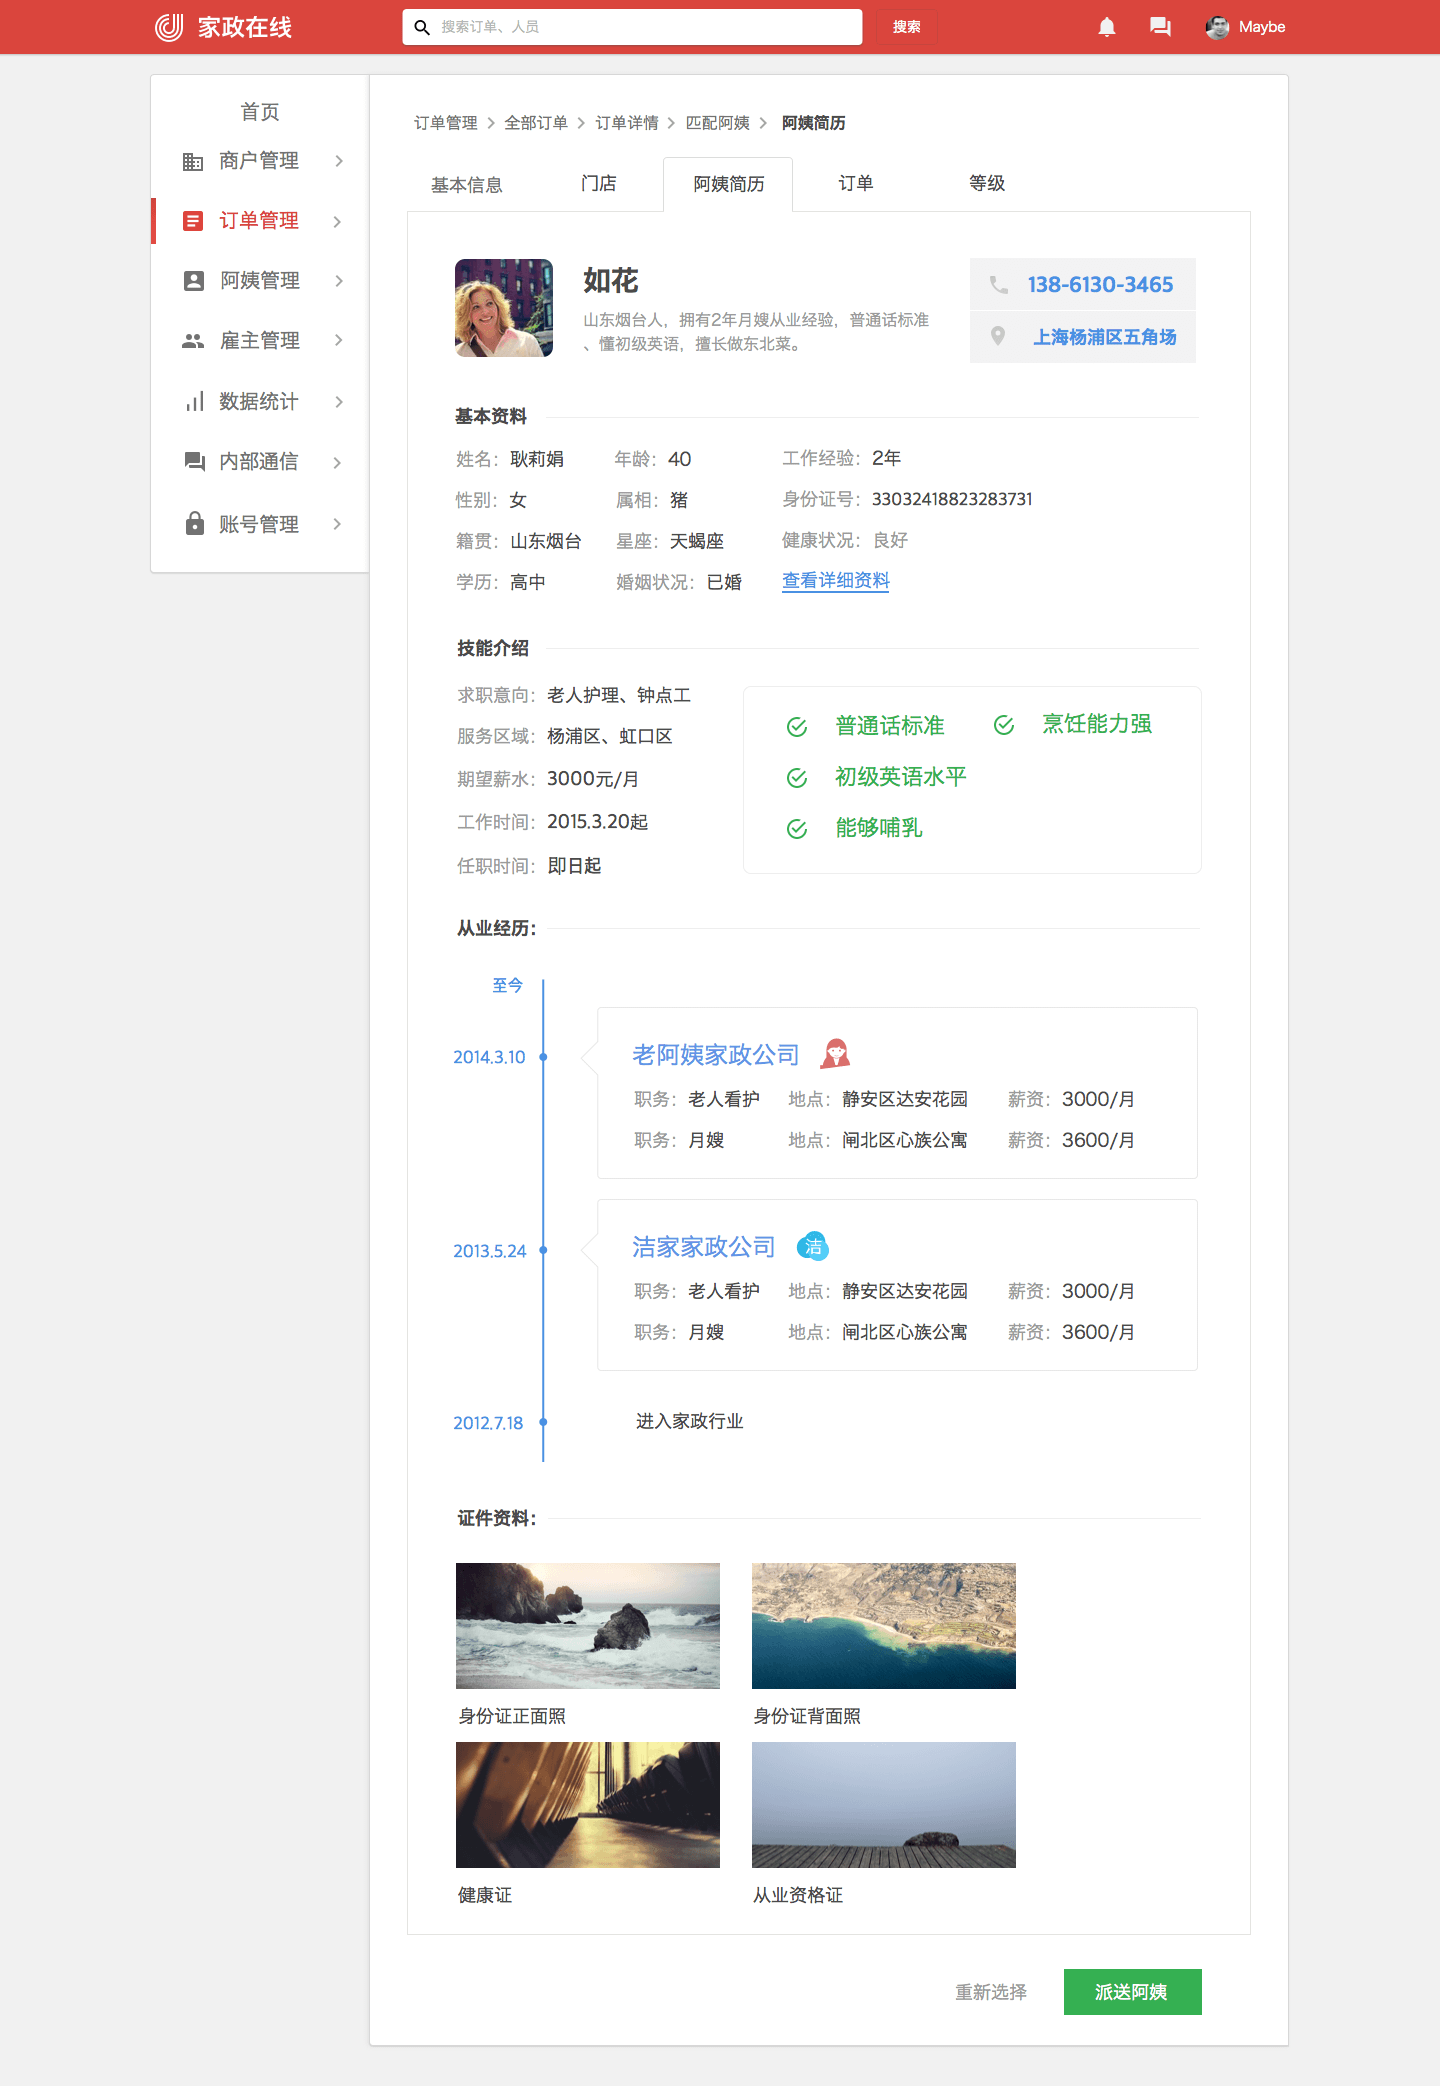The height and width of the screenshot is (2086, 1440).
Task: Switch to the 基本信息 tab
Action: click(467, 185)
